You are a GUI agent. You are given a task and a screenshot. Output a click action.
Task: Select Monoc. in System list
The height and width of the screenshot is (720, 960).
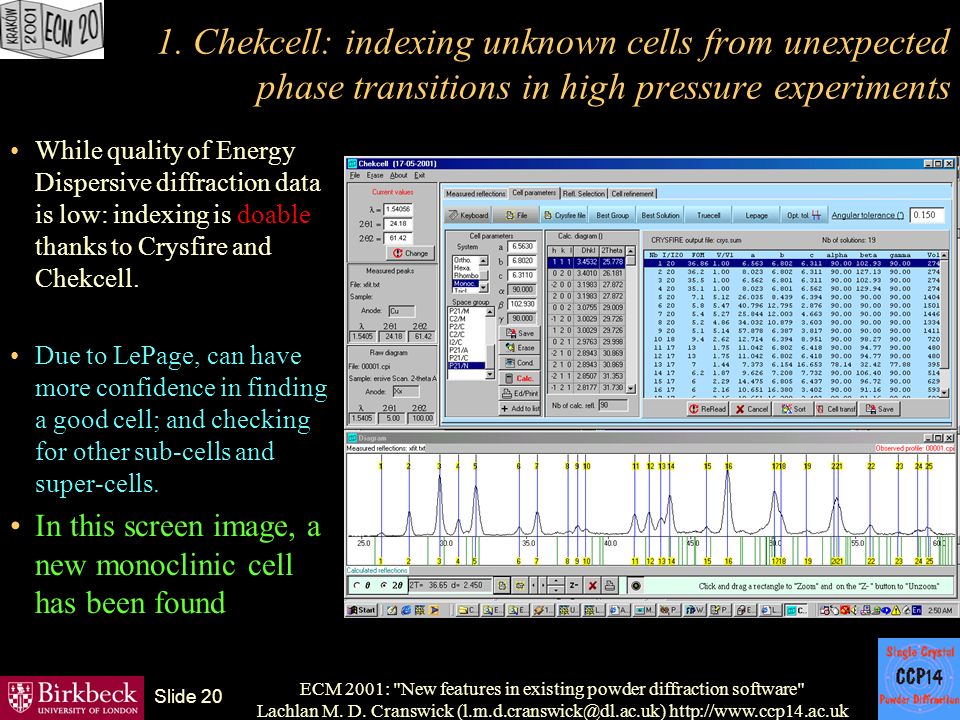tap(465, 283)
